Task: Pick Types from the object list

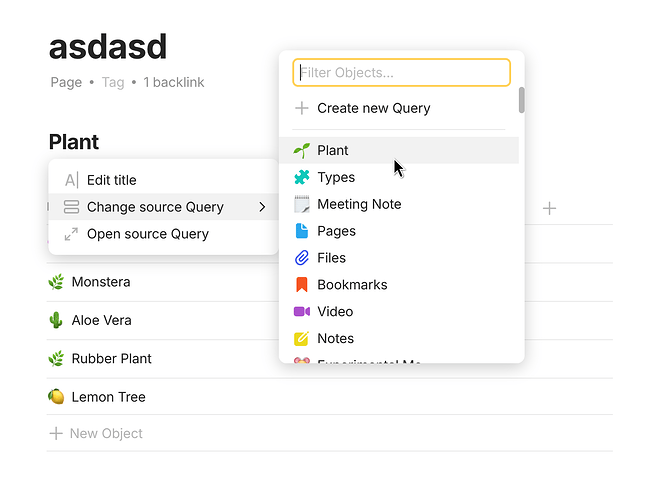Action: pyautogui.click(x=399, y=177)
